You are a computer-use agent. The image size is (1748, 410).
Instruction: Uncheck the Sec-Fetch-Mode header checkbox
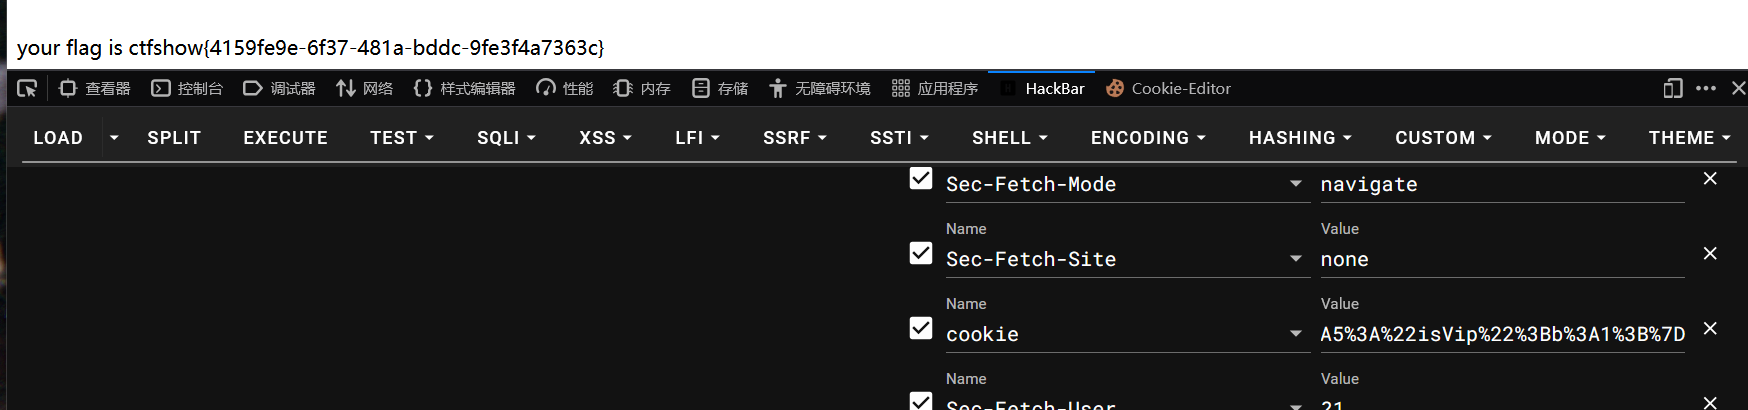coord(921,178)
